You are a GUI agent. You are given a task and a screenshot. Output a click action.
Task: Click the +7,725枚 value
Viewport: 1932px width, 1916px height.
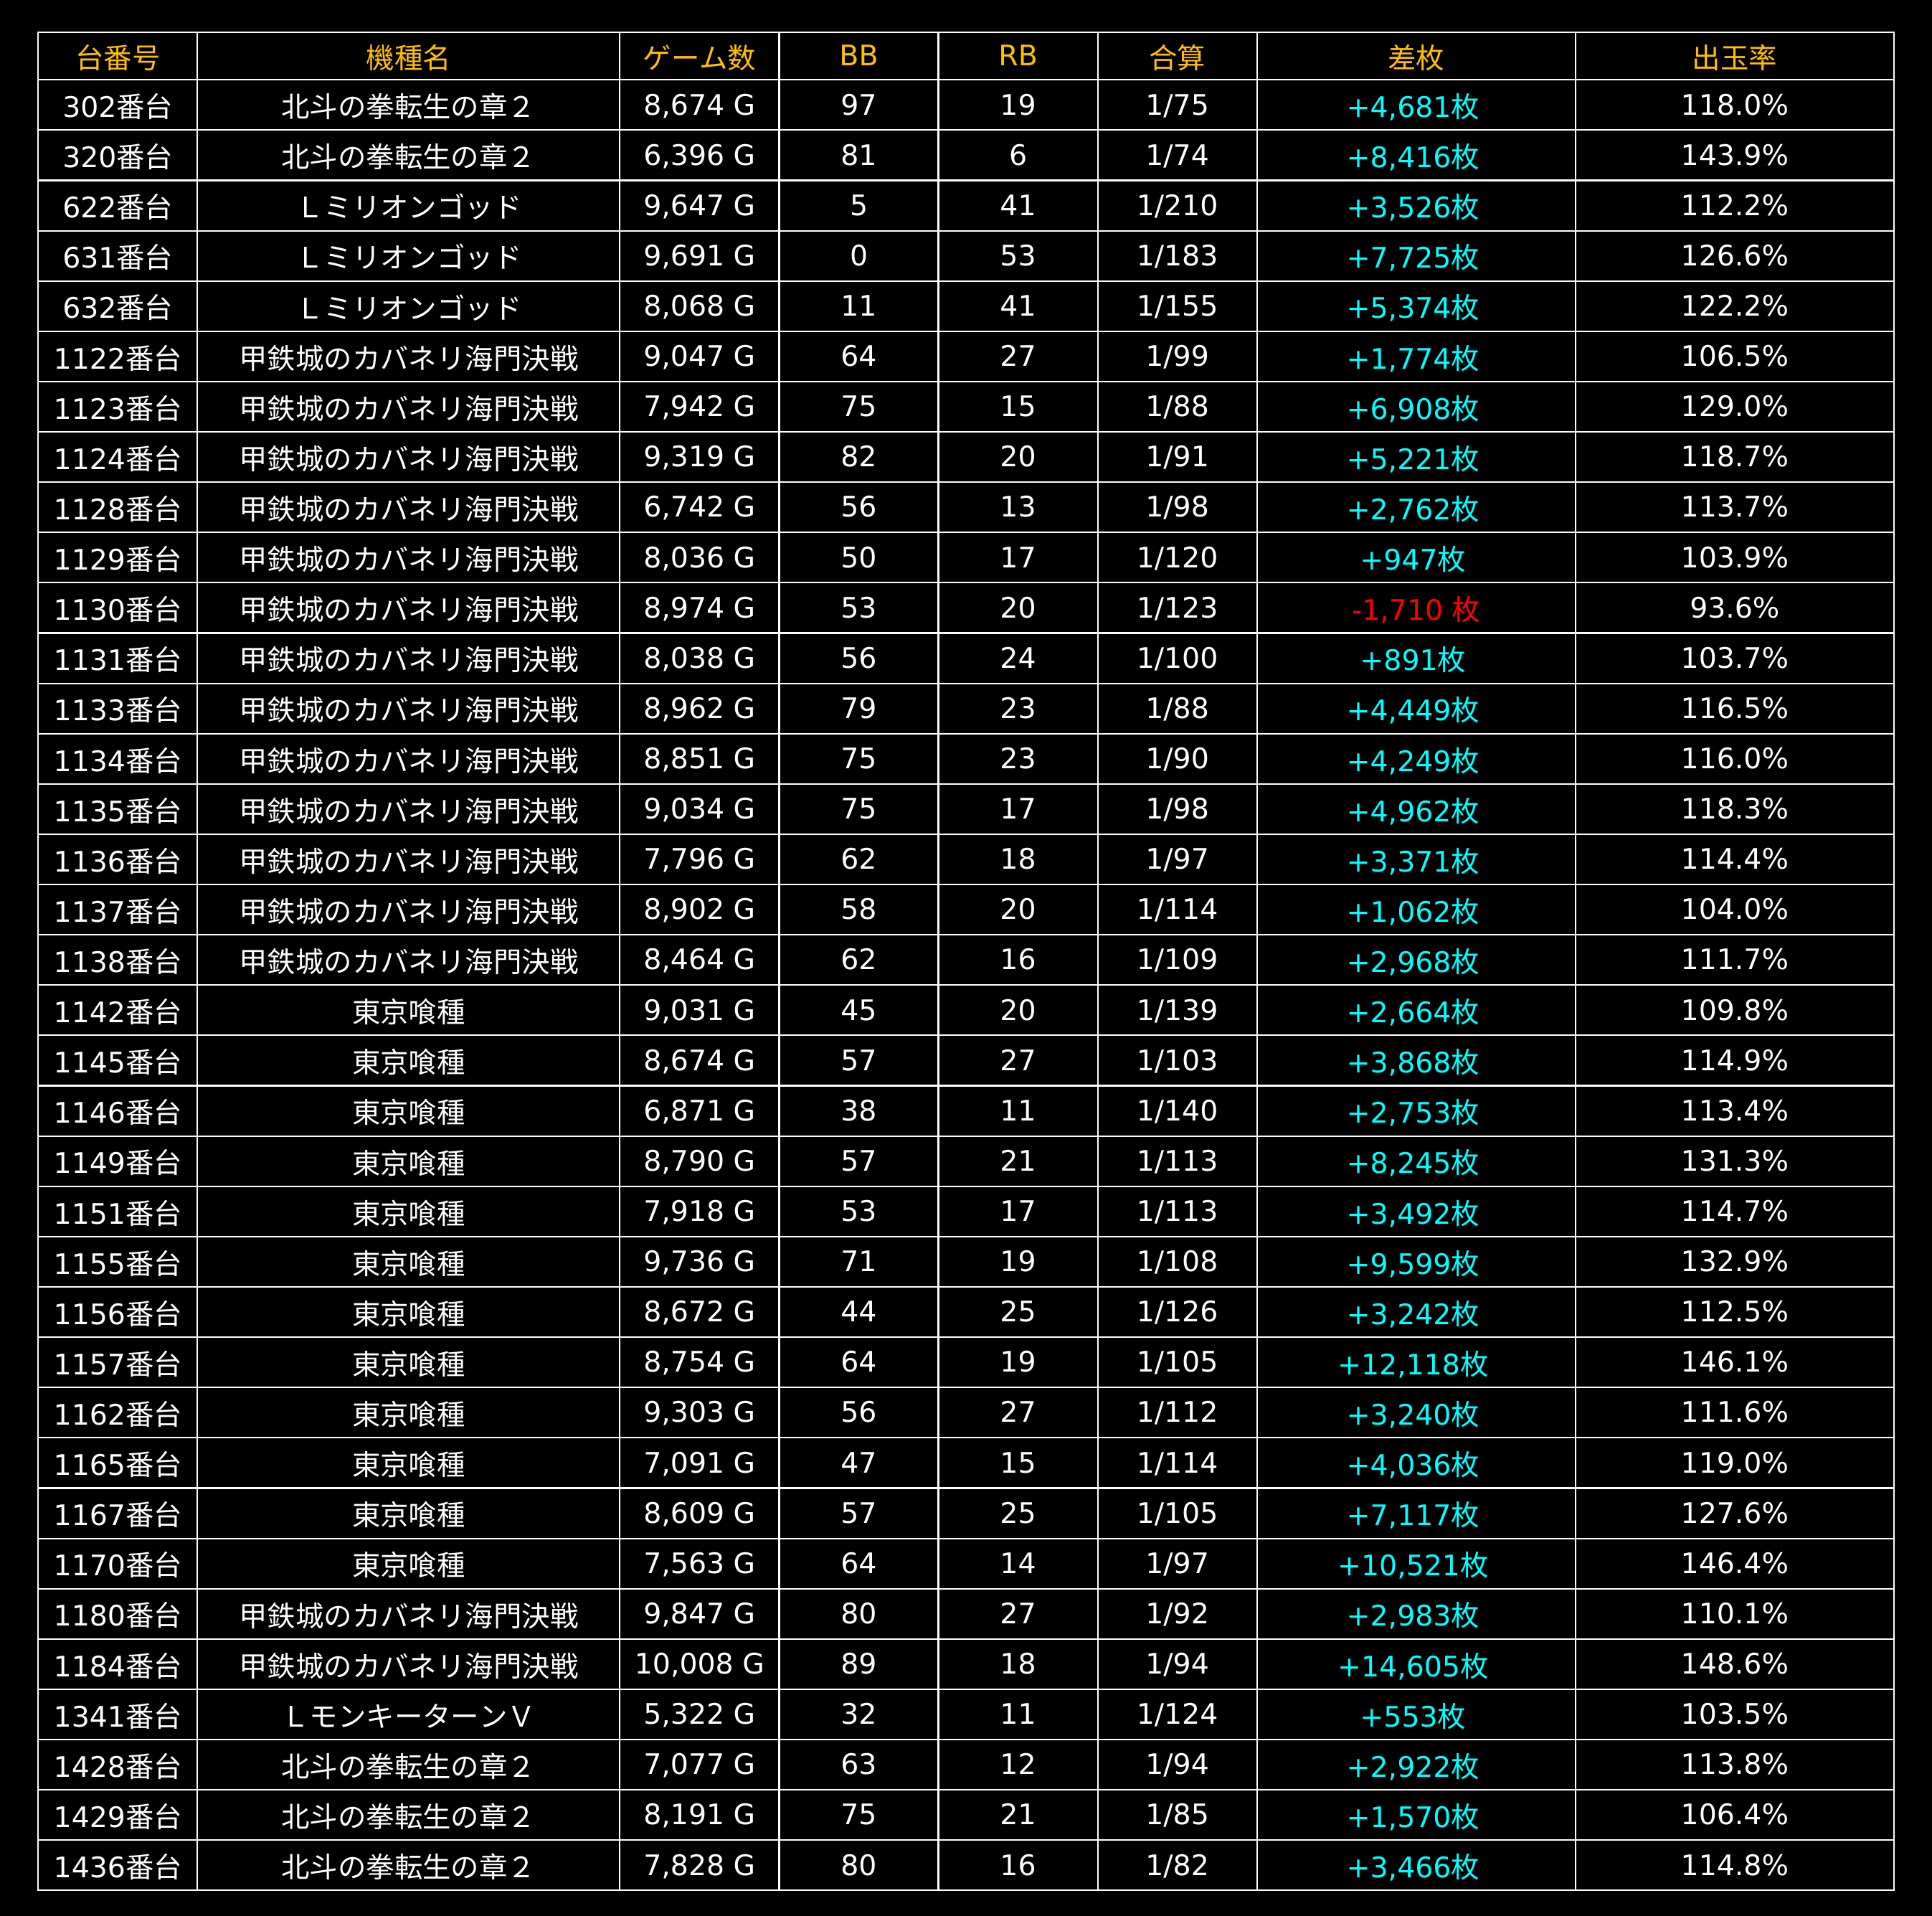click(1413, 257)
